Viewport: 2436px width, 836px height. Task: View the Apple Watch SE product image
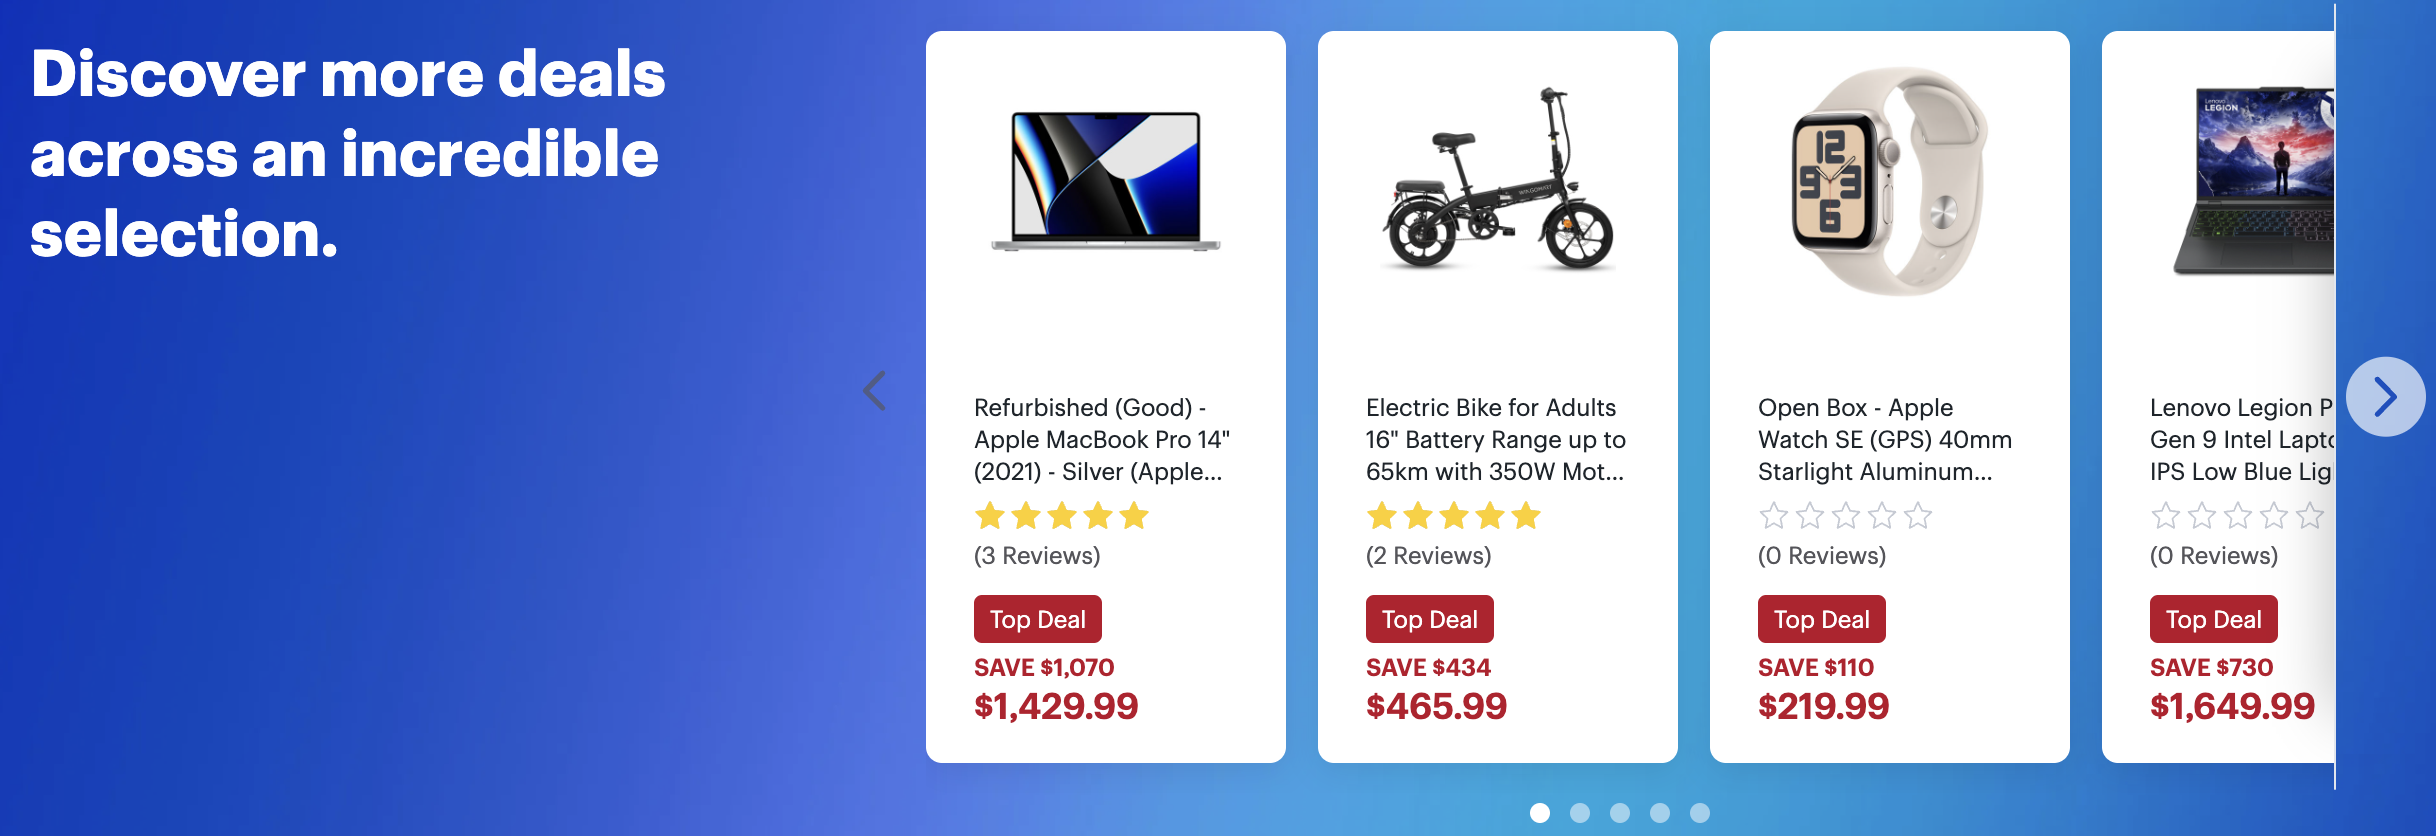click(x=1889, y=181)
